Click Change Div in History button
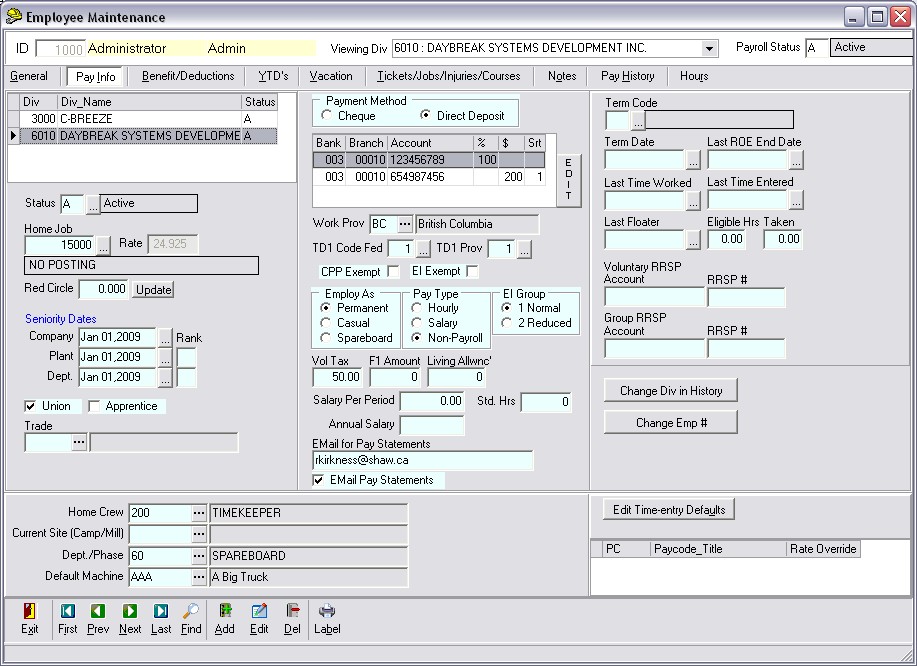The height and width of the screenshot is (666, 917). 670,391
